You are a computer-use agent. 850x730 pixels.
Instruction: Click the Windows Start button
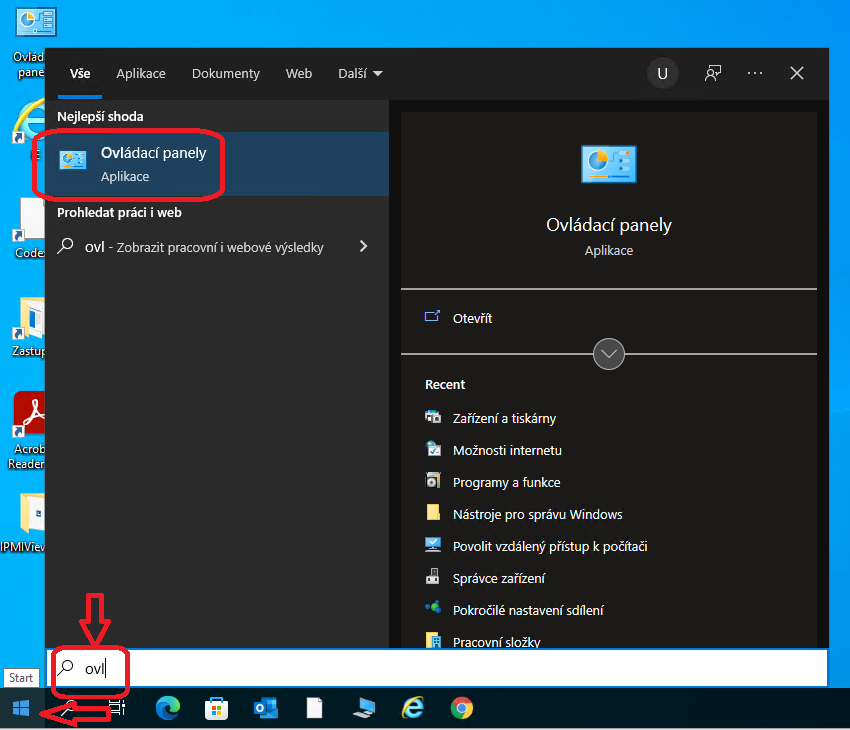21,708
